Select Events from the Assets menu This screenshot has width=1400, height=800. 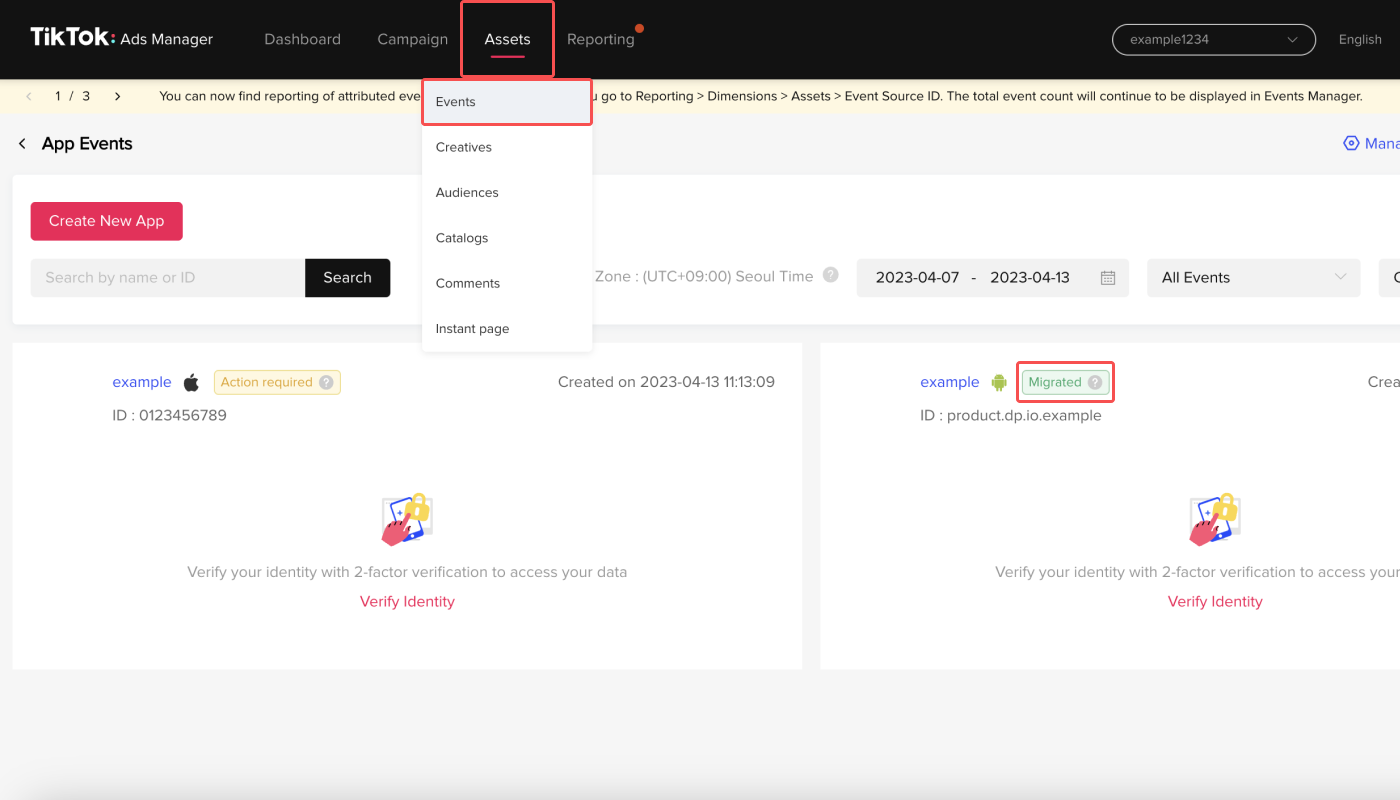click(x=507, y=102)
